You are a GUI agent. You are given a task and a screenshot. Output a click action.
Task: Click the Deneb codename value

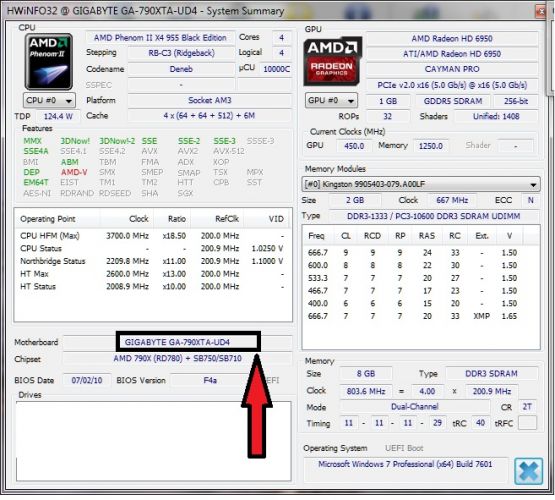point(181,69)
